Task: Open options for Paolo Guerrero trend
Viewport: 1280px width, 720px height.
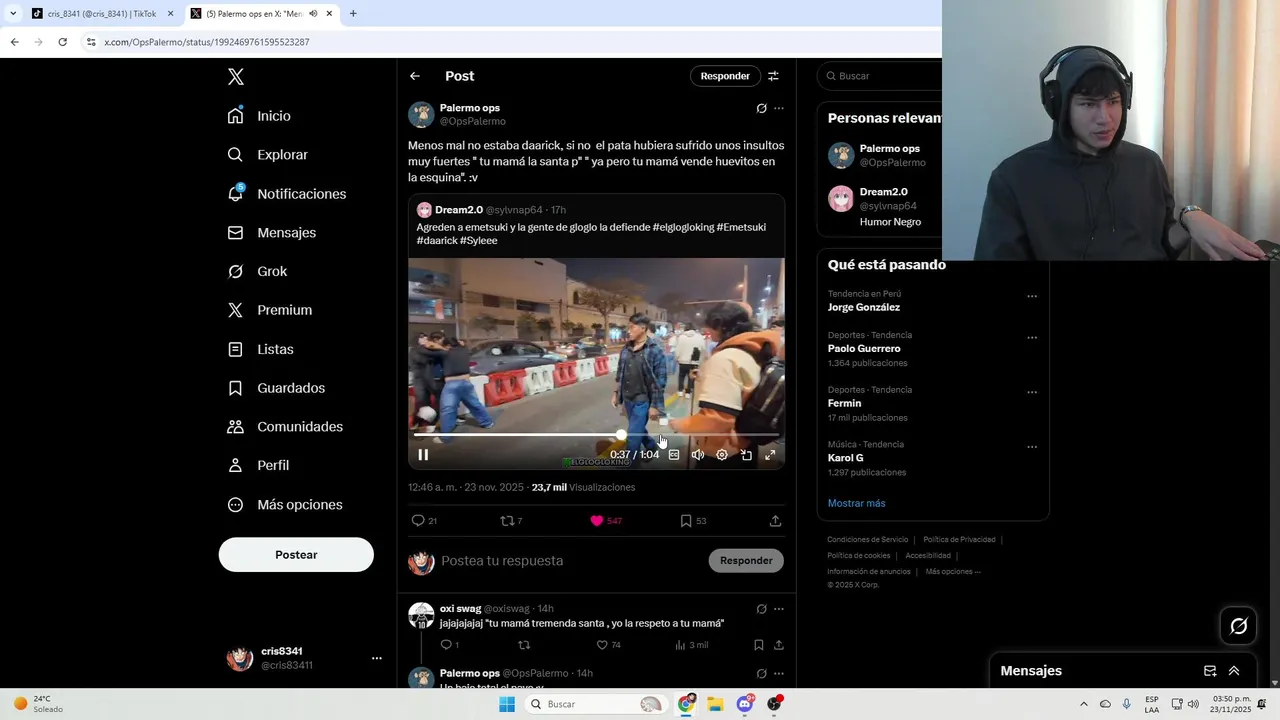Action: (1032, 338)
